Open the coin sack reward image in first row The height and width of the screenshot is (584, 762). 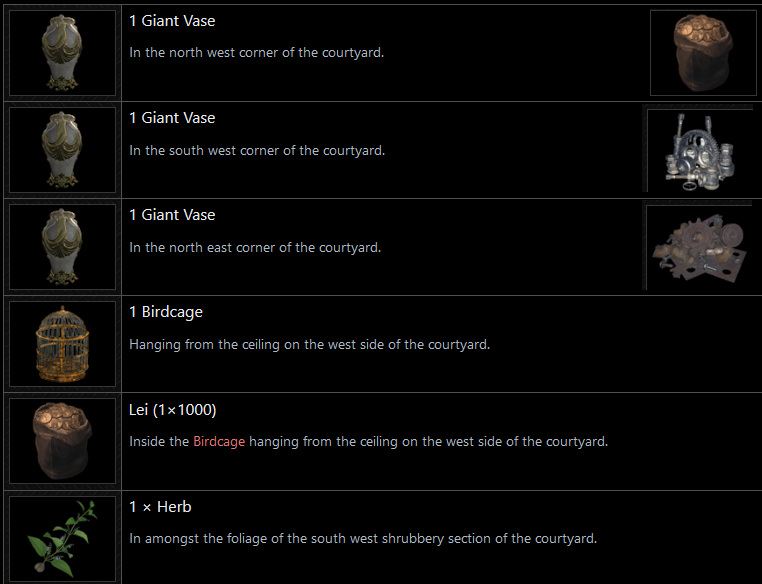702,52
